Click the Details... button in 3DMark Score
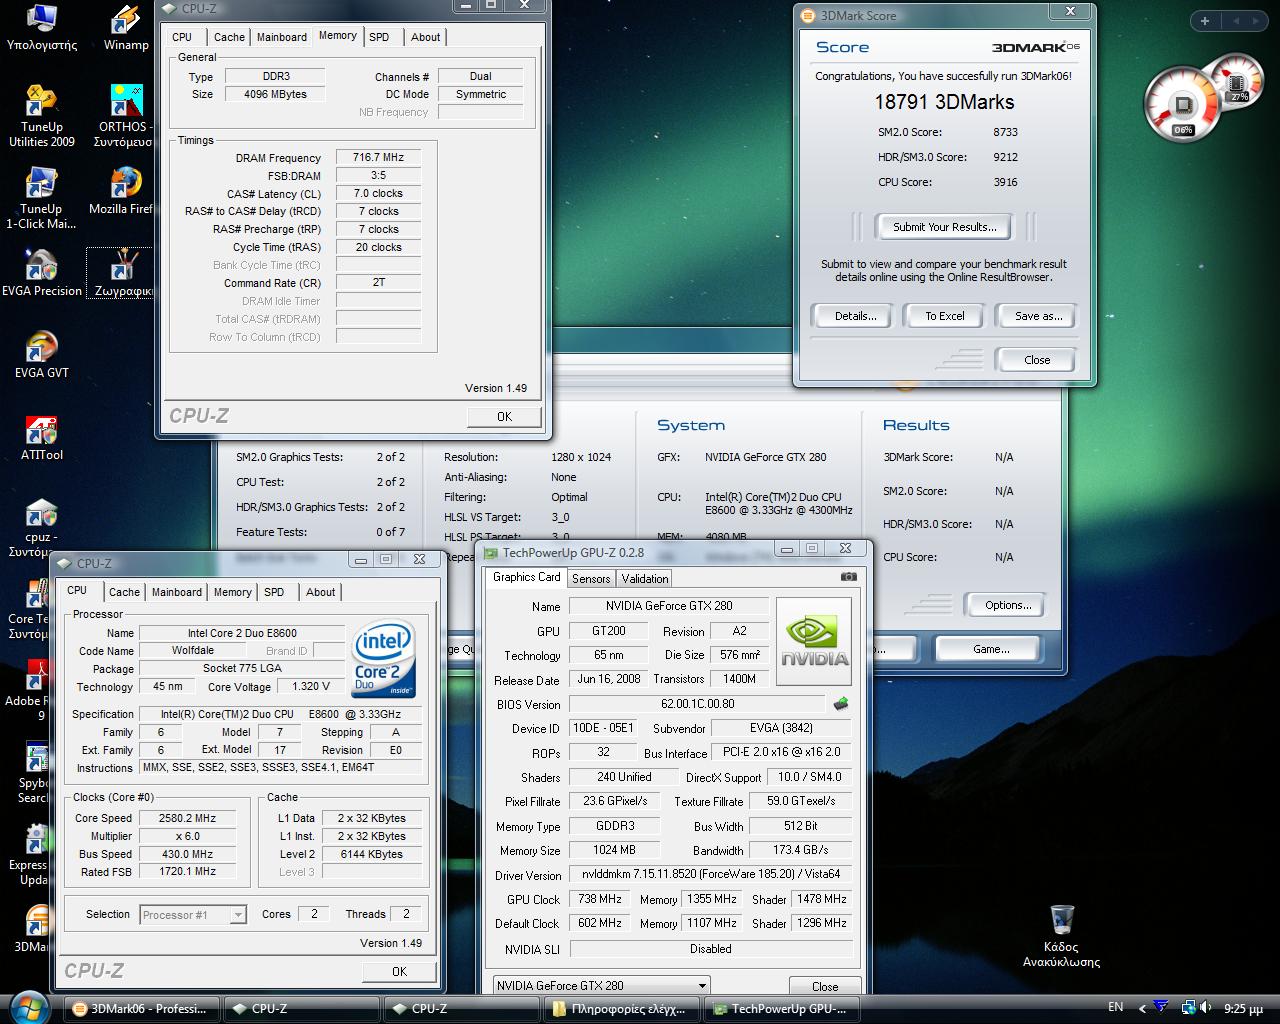 (x=855, y=316)
